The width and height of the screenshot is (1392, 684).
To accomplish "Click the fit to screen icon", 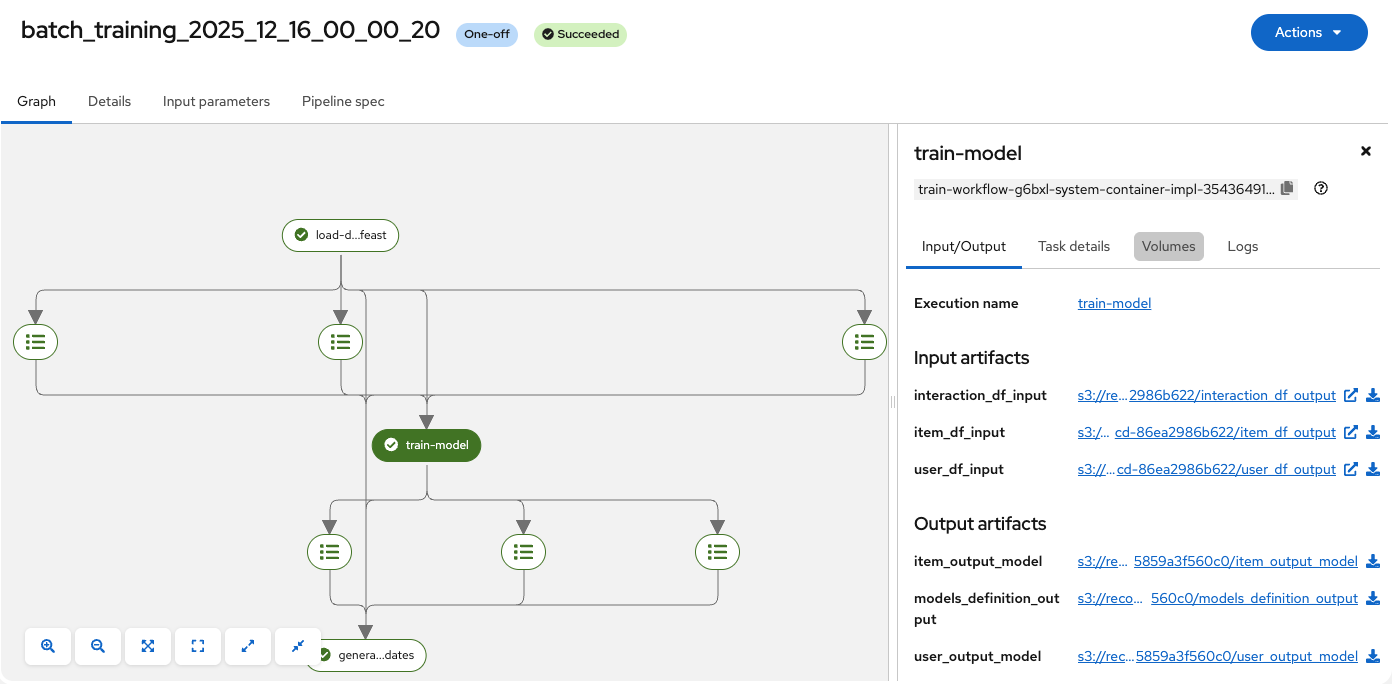I will [x=148, y=646].
